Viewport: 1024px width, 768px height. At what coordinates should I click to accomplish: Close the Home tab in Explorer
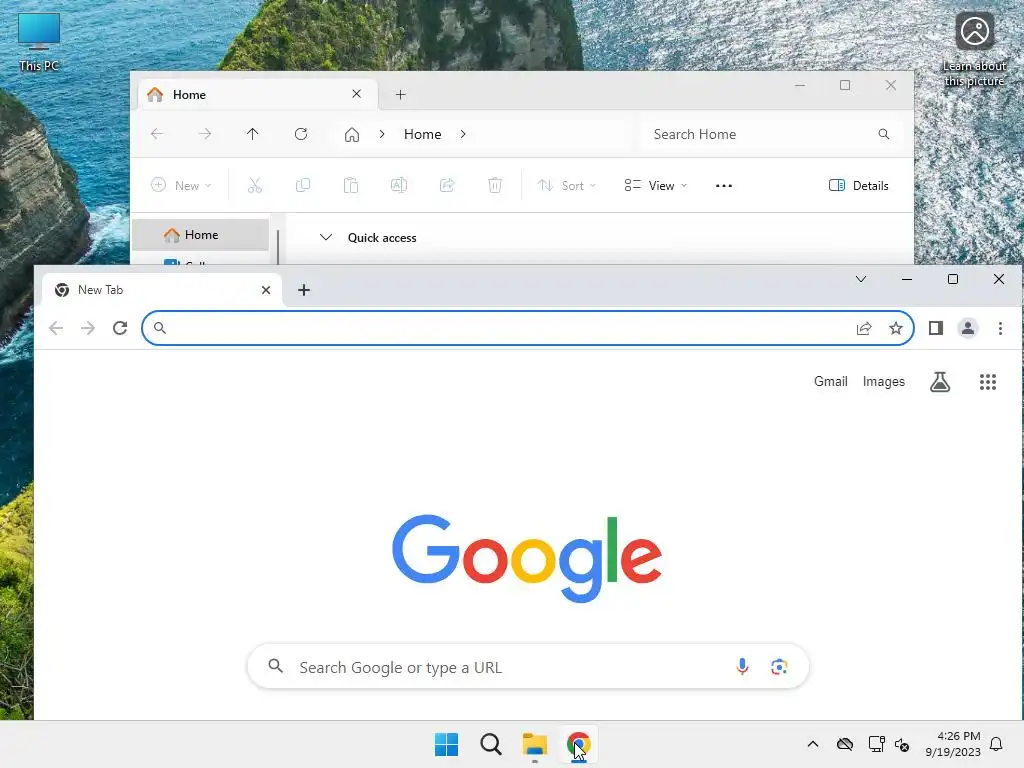click(x=357, y=94)
